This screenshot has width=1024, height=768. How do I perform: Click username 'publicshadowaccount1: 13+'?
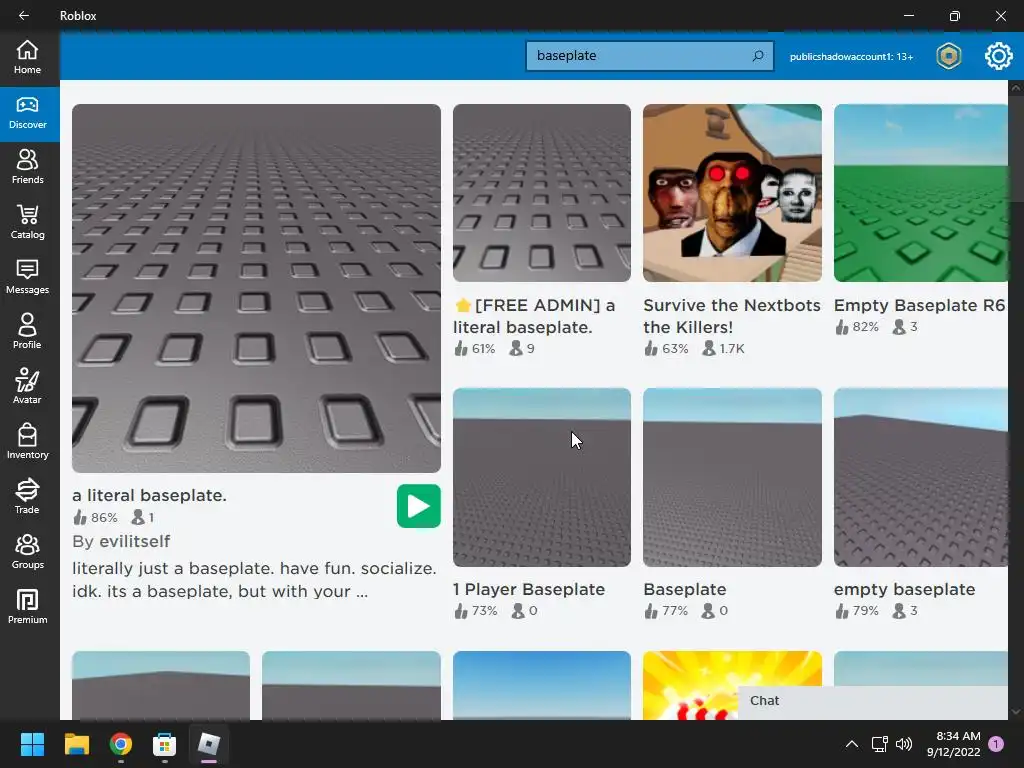[x=851, y=57]
